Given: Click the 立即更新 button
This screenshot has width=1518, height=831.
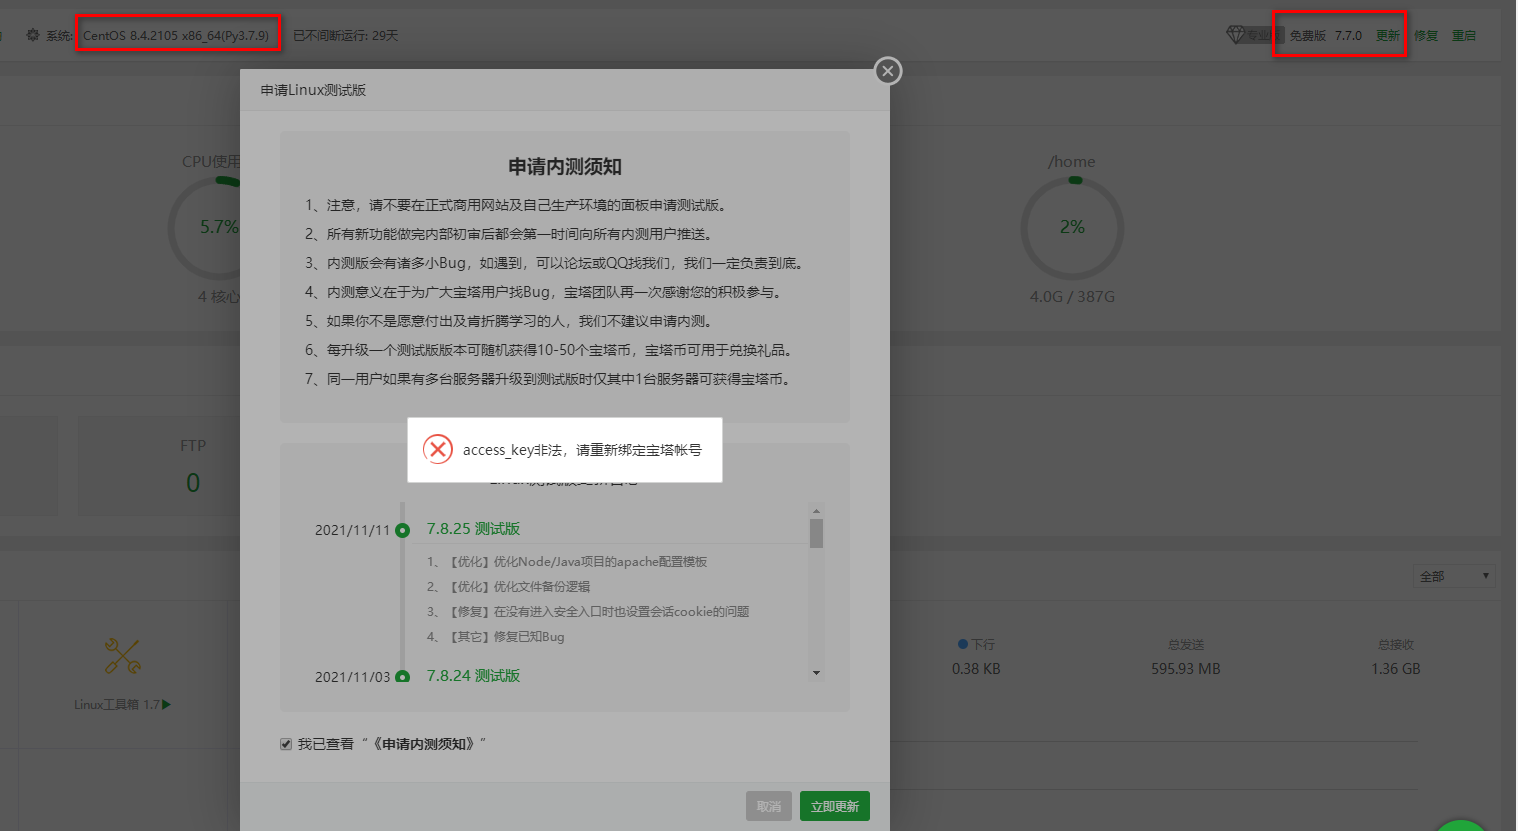Looking at the screenshot, I should 835,806.
